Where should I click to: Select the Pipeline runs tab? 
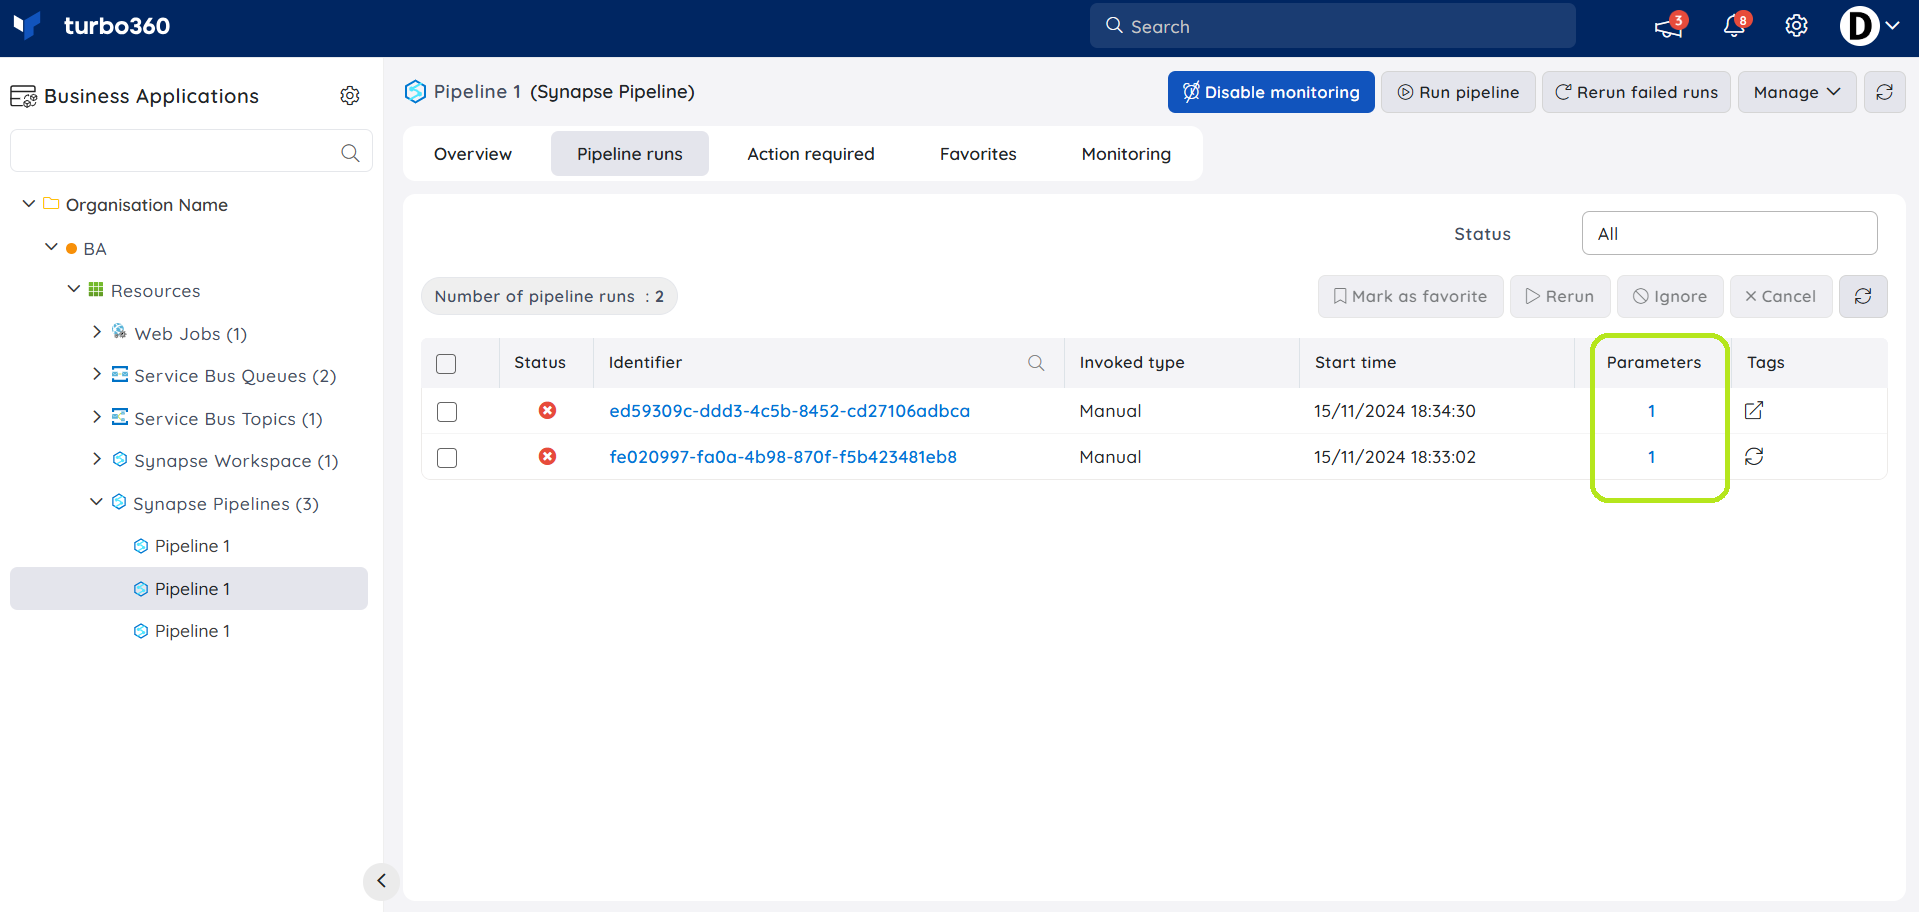630,154
